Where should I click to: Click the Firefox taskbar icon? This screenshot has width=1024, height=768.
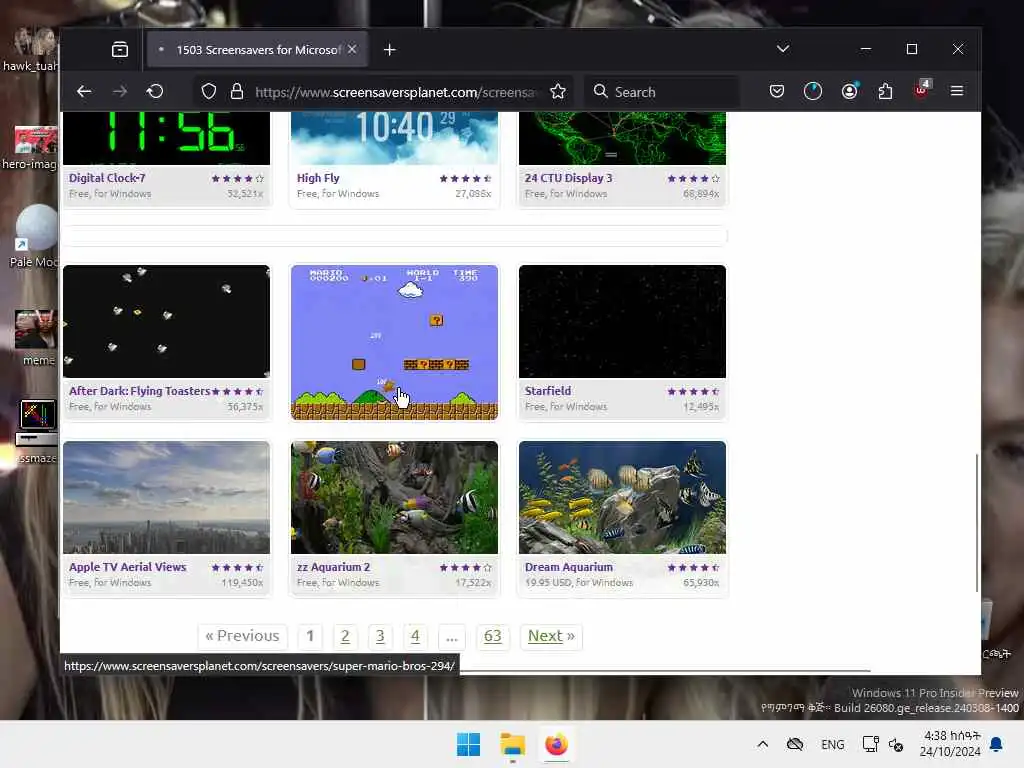click(556, 744)
